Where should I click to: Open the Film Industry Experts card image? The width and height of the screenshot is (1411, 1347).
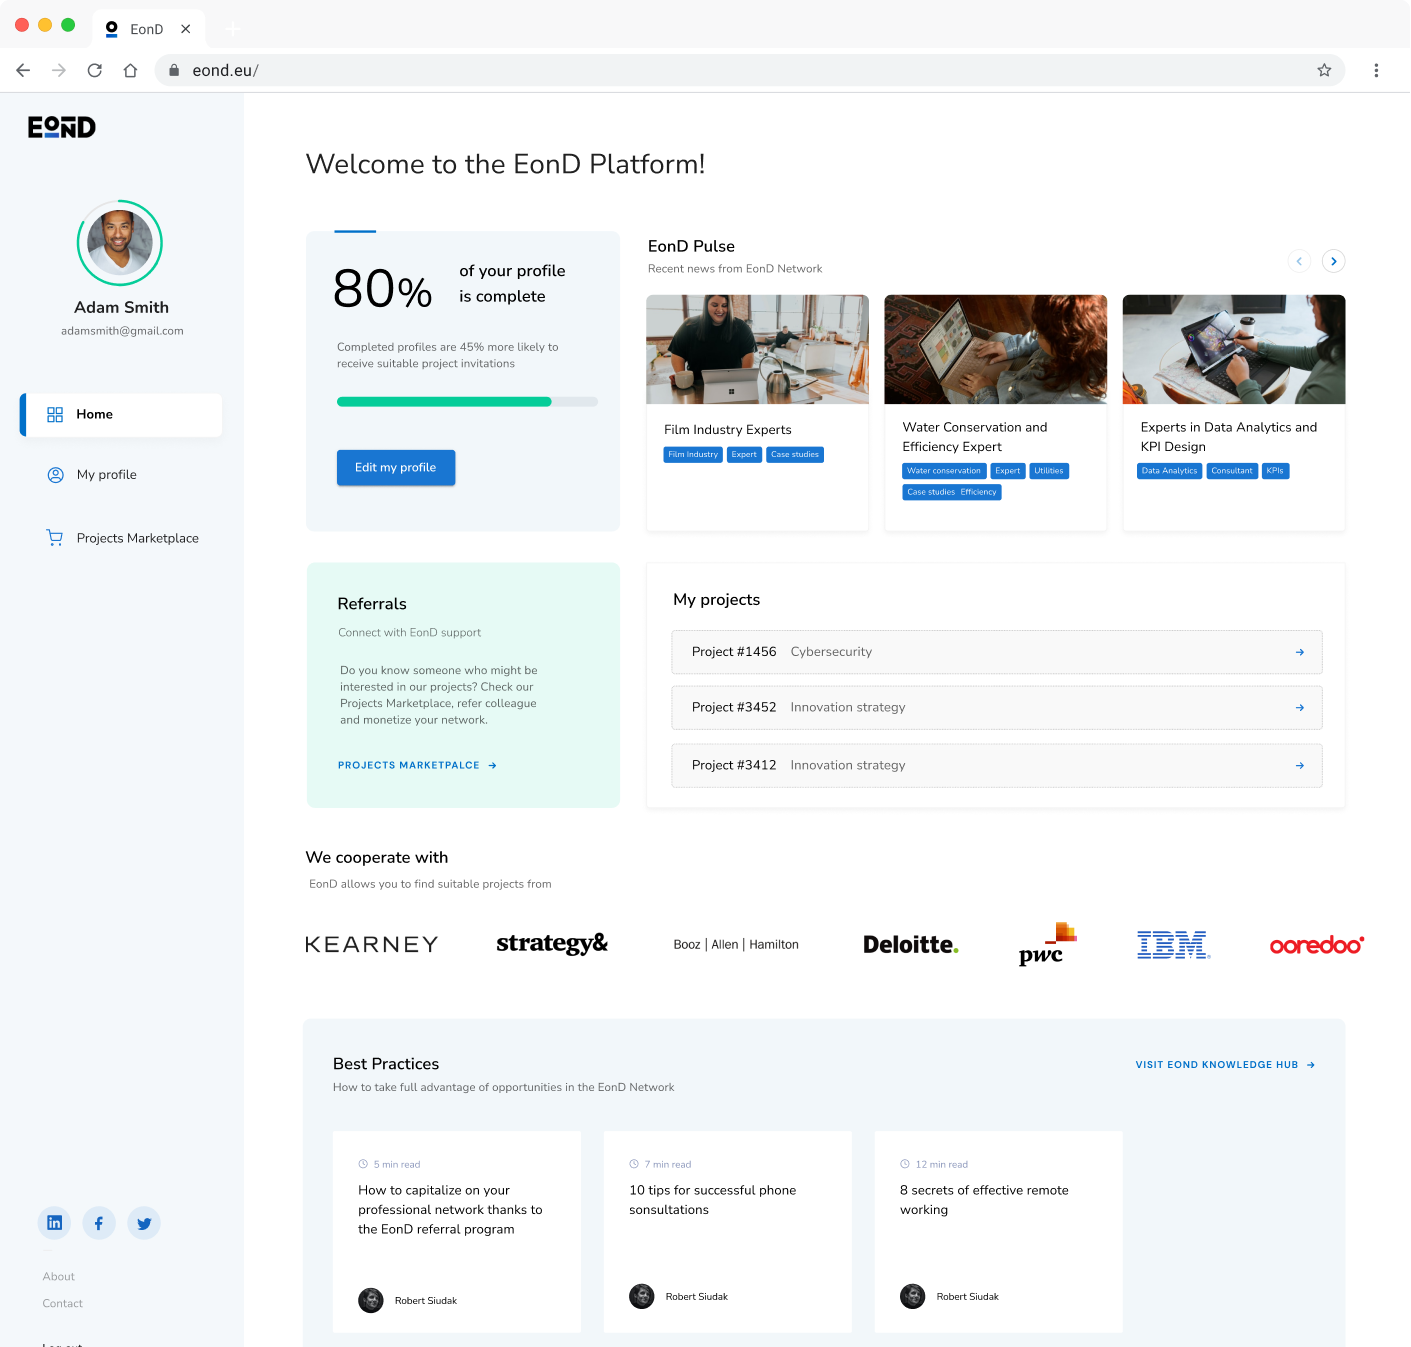click(757, 349)
